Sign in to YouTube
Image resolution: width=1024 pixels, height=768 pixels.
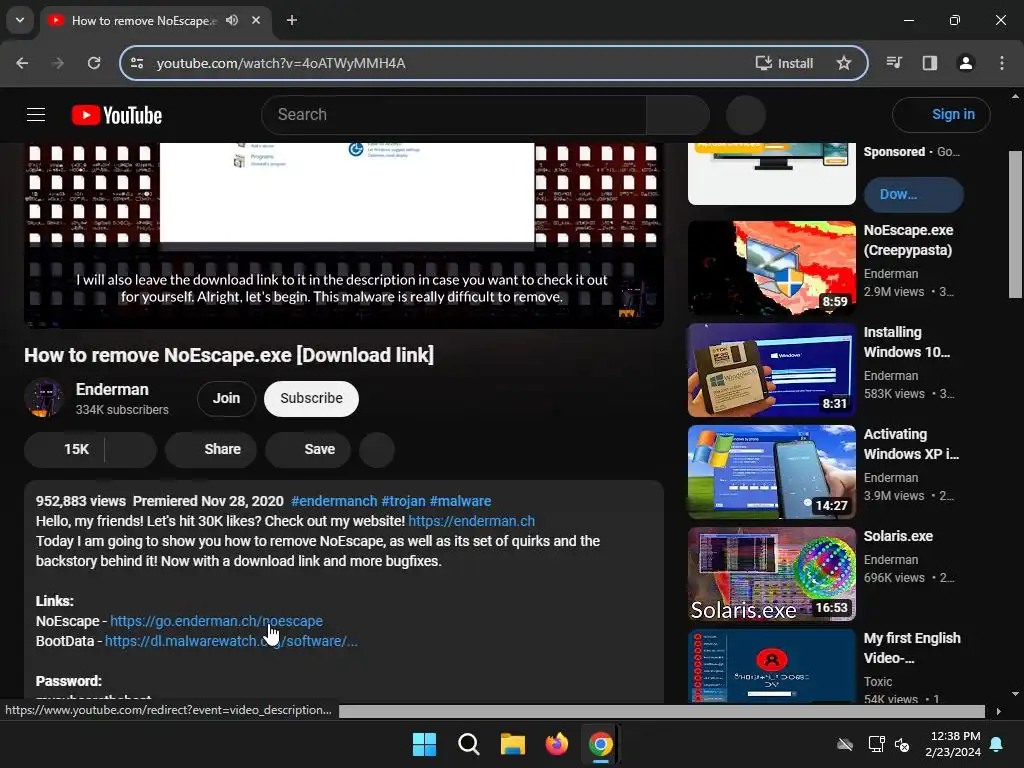[941, 115]
